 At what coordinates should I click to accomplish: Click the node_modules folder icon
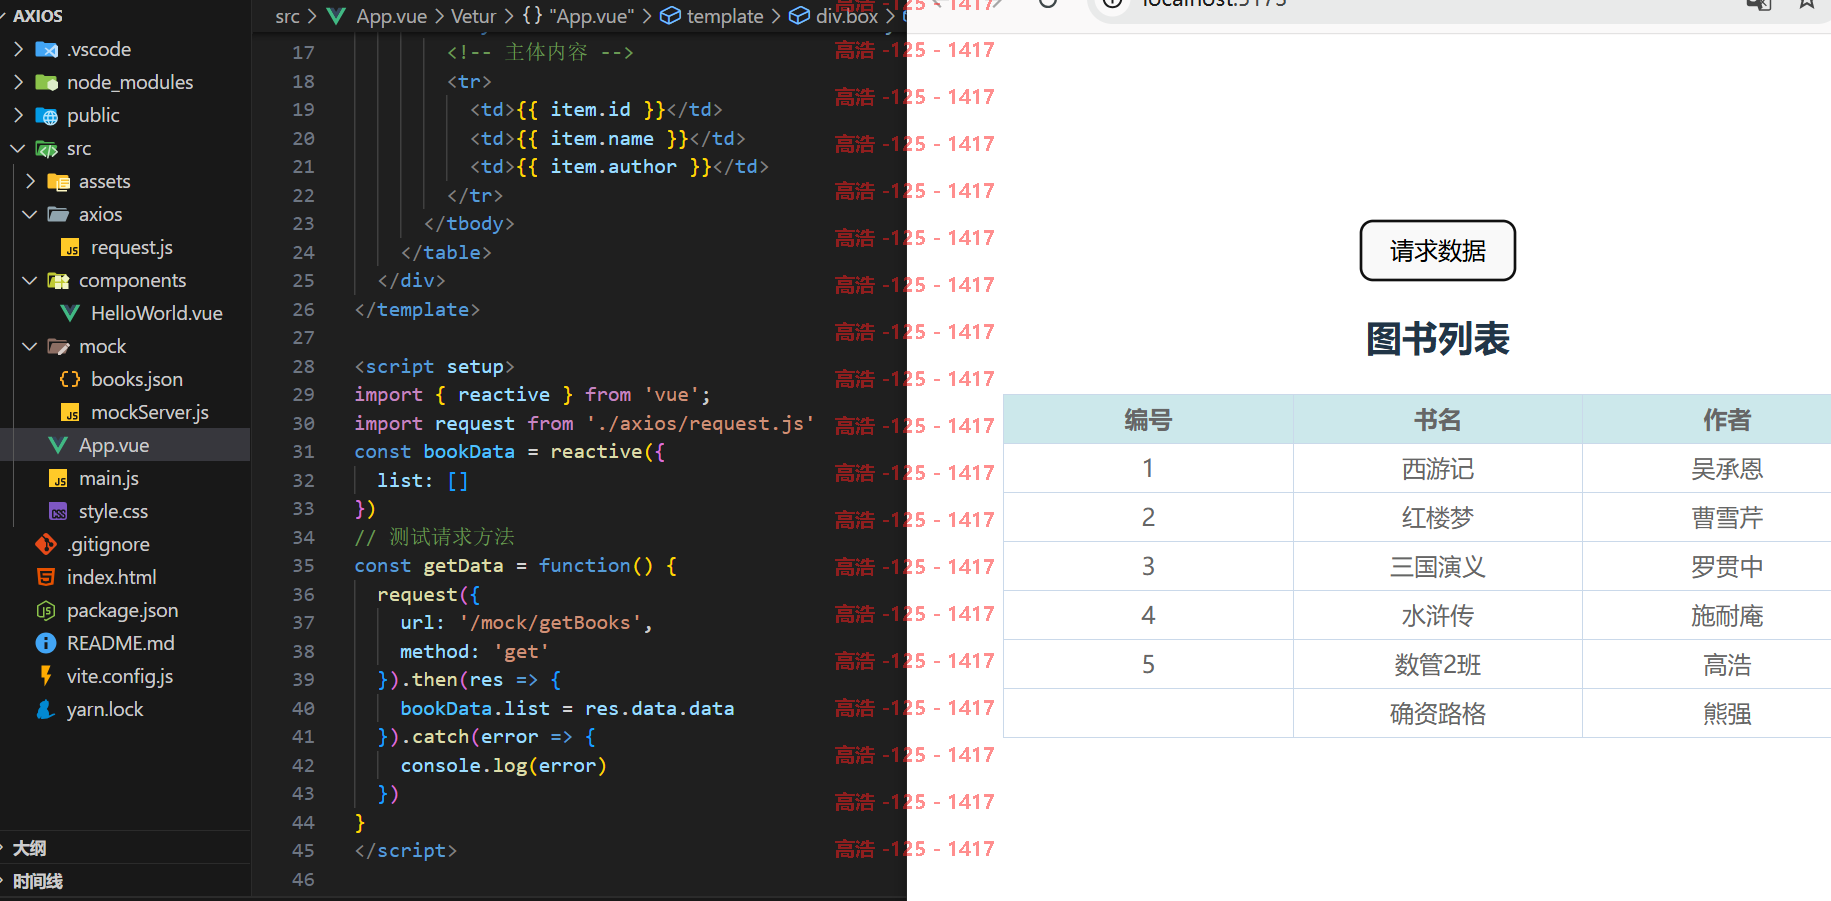[46, 82]
